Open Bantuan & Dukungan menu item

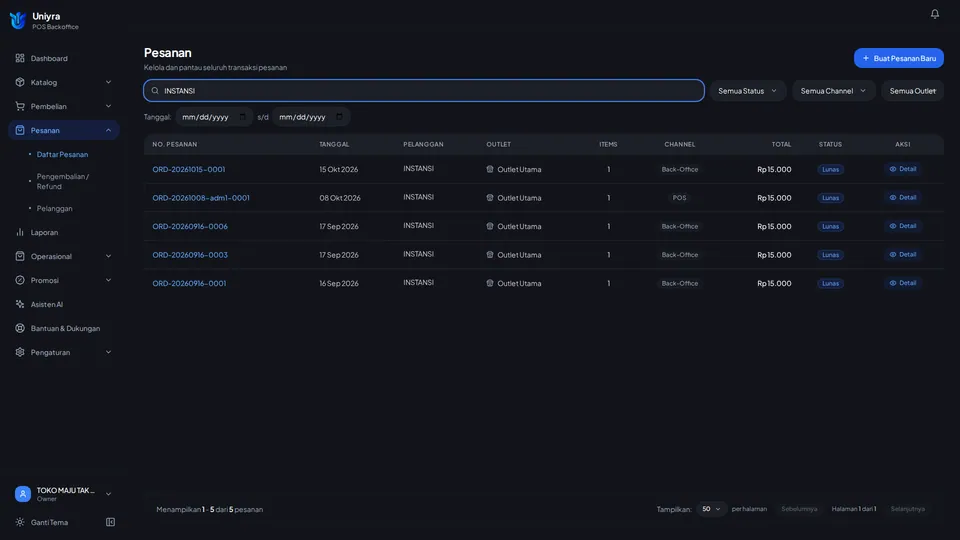tap(64, 328)
